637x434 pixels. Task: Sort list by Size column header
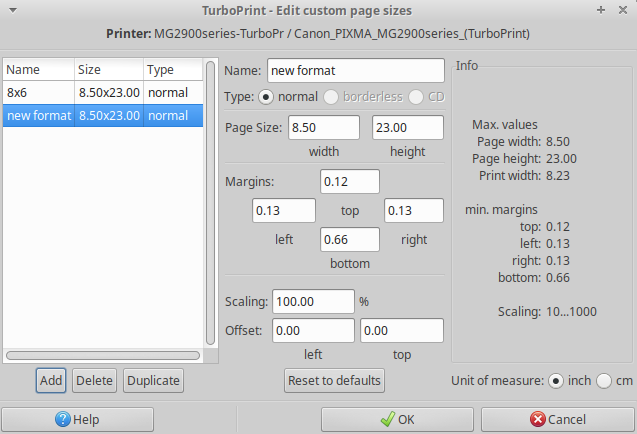108,70
